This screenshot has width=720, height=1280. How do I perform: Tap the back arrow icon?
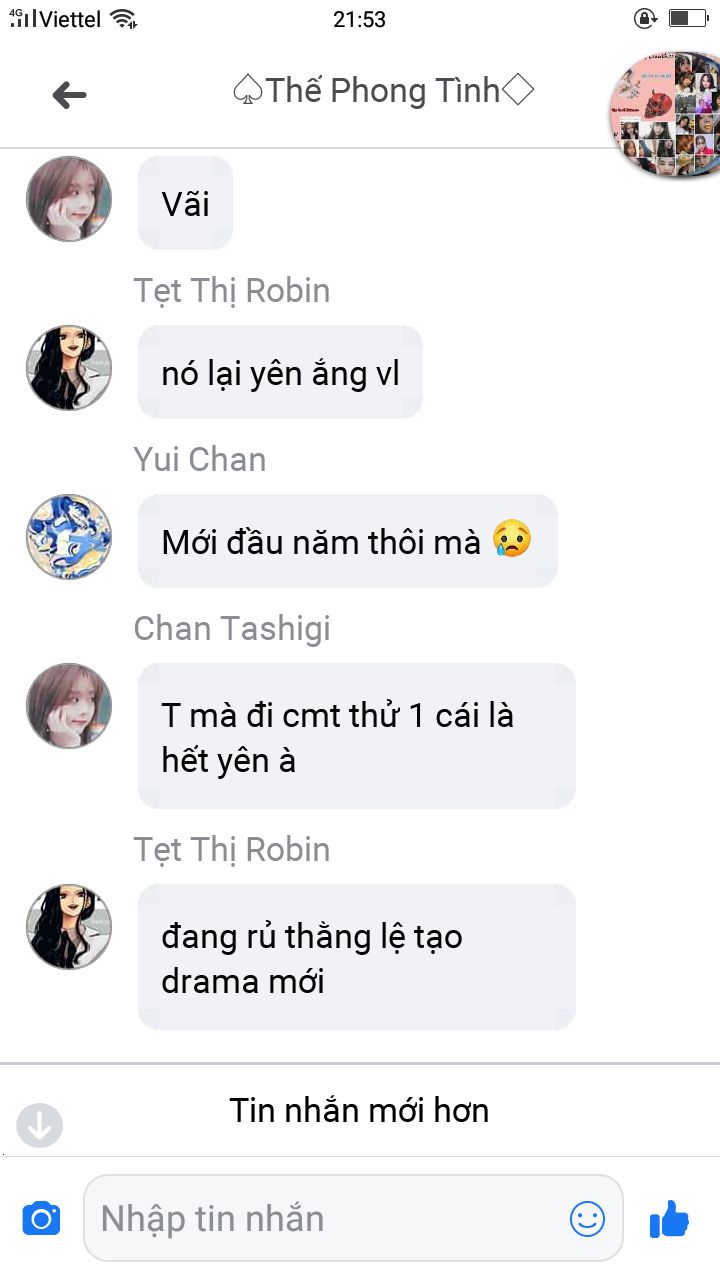70,95
